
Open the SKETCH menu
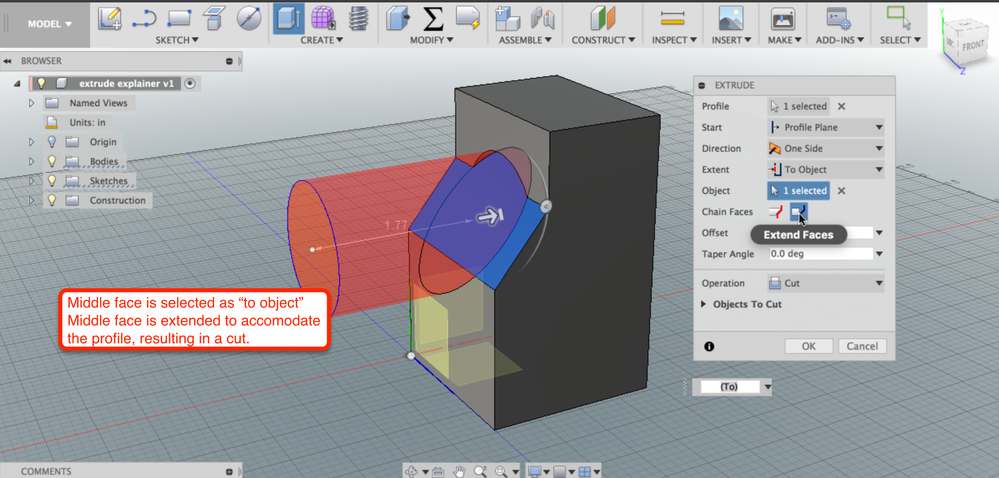tap(177, 40)
